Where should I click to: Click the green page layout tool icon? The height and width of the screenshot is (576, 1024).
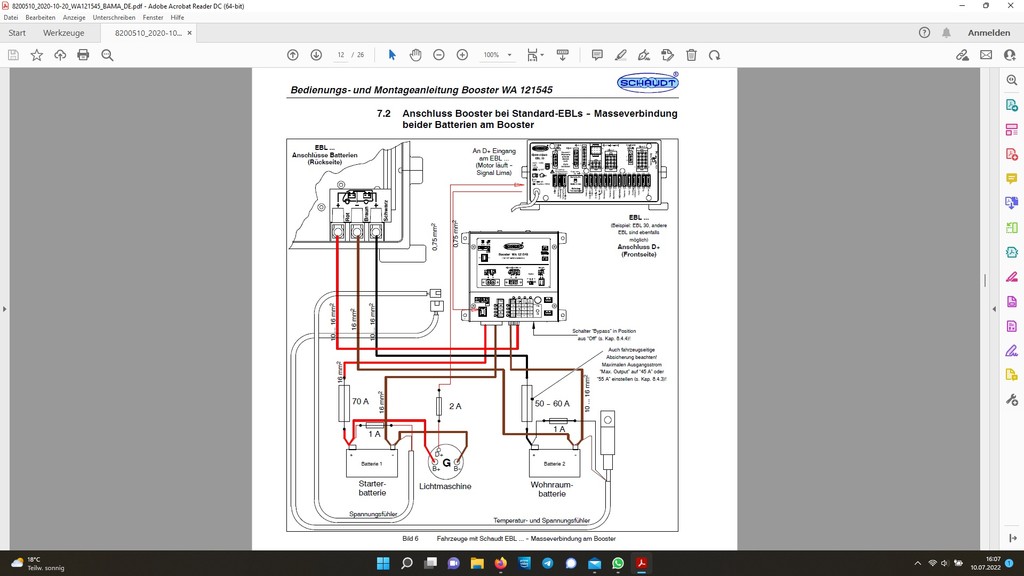pyautogui.click(x=1012, y=228)
